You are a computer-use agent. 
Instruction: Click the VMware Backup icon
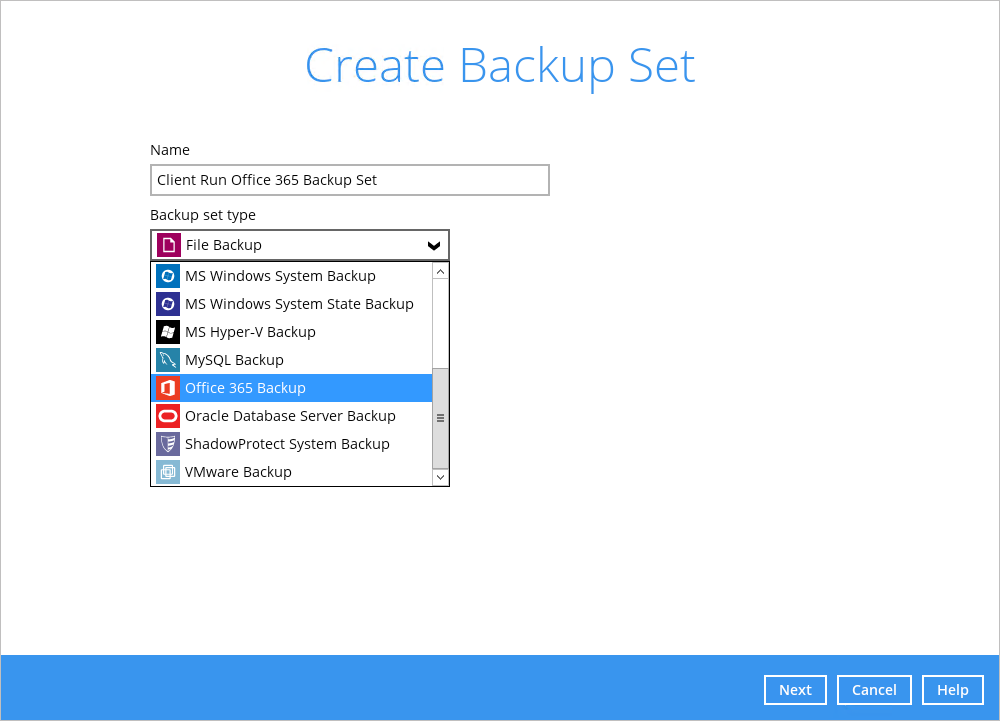pos(168,472)
